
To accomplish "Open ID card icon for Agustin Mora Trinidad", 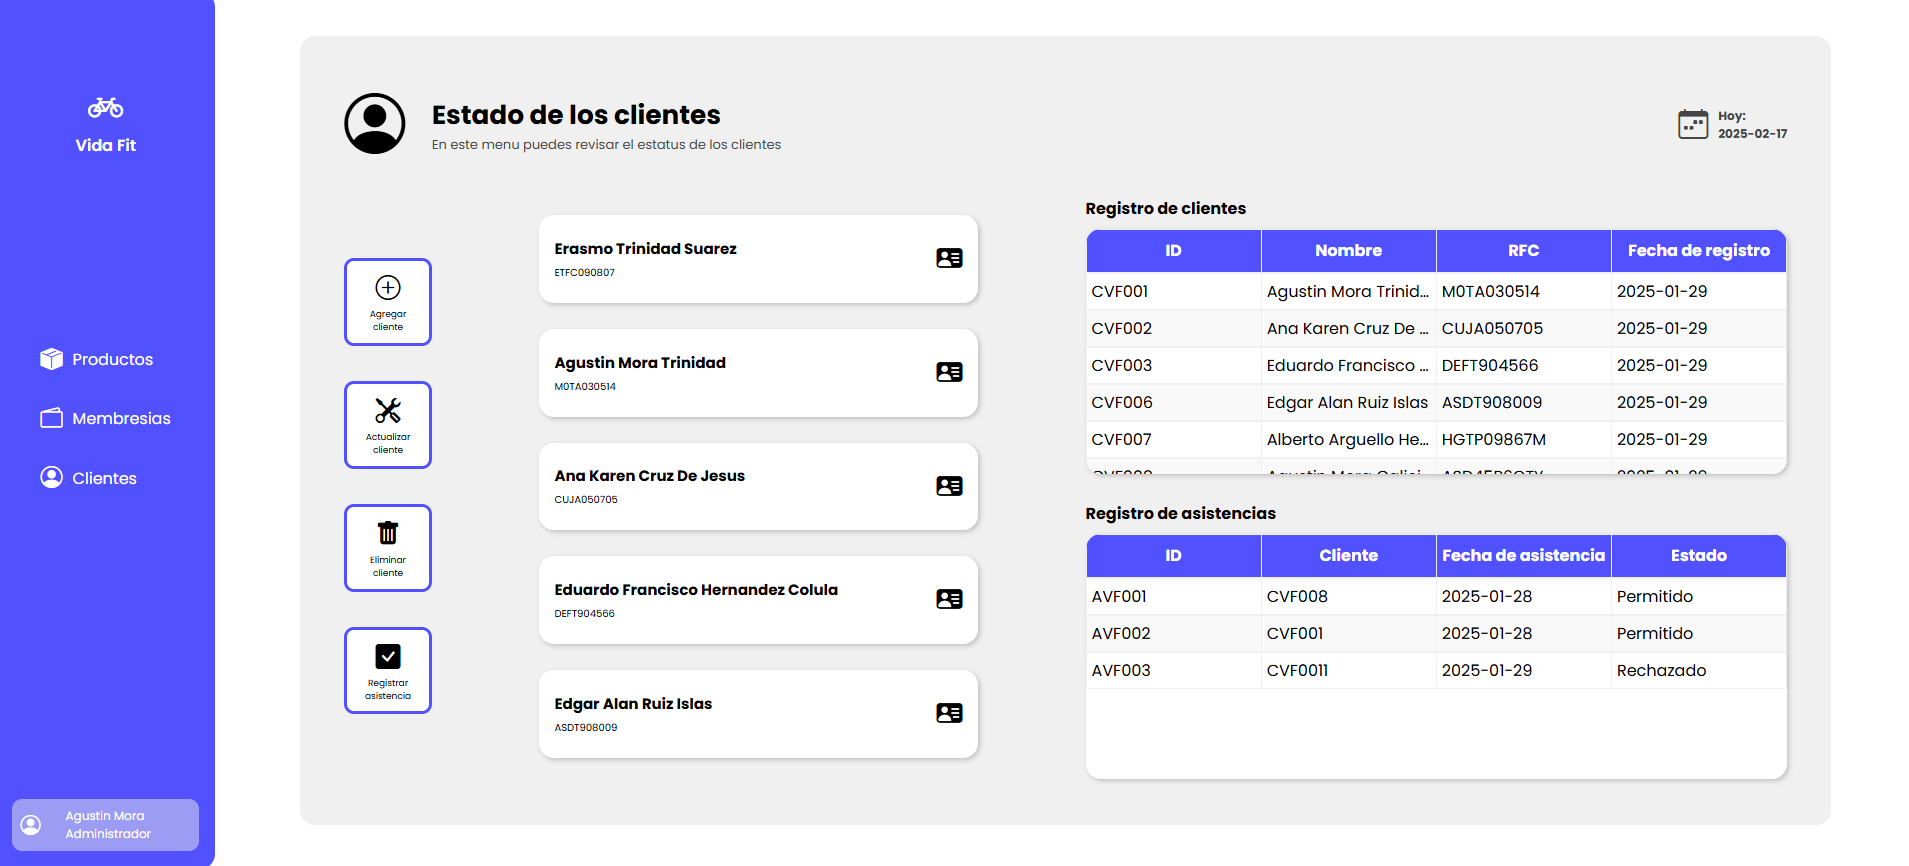I will pyautogui.click(x=949, y=372).
